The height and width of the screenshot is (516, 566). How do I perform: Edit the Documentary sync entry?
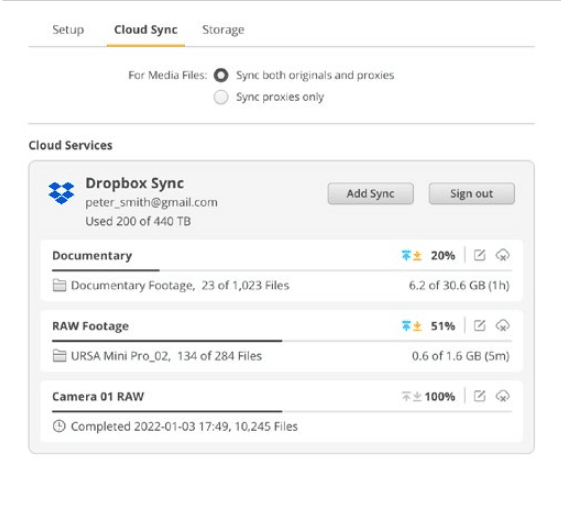(x=479, y=255)
